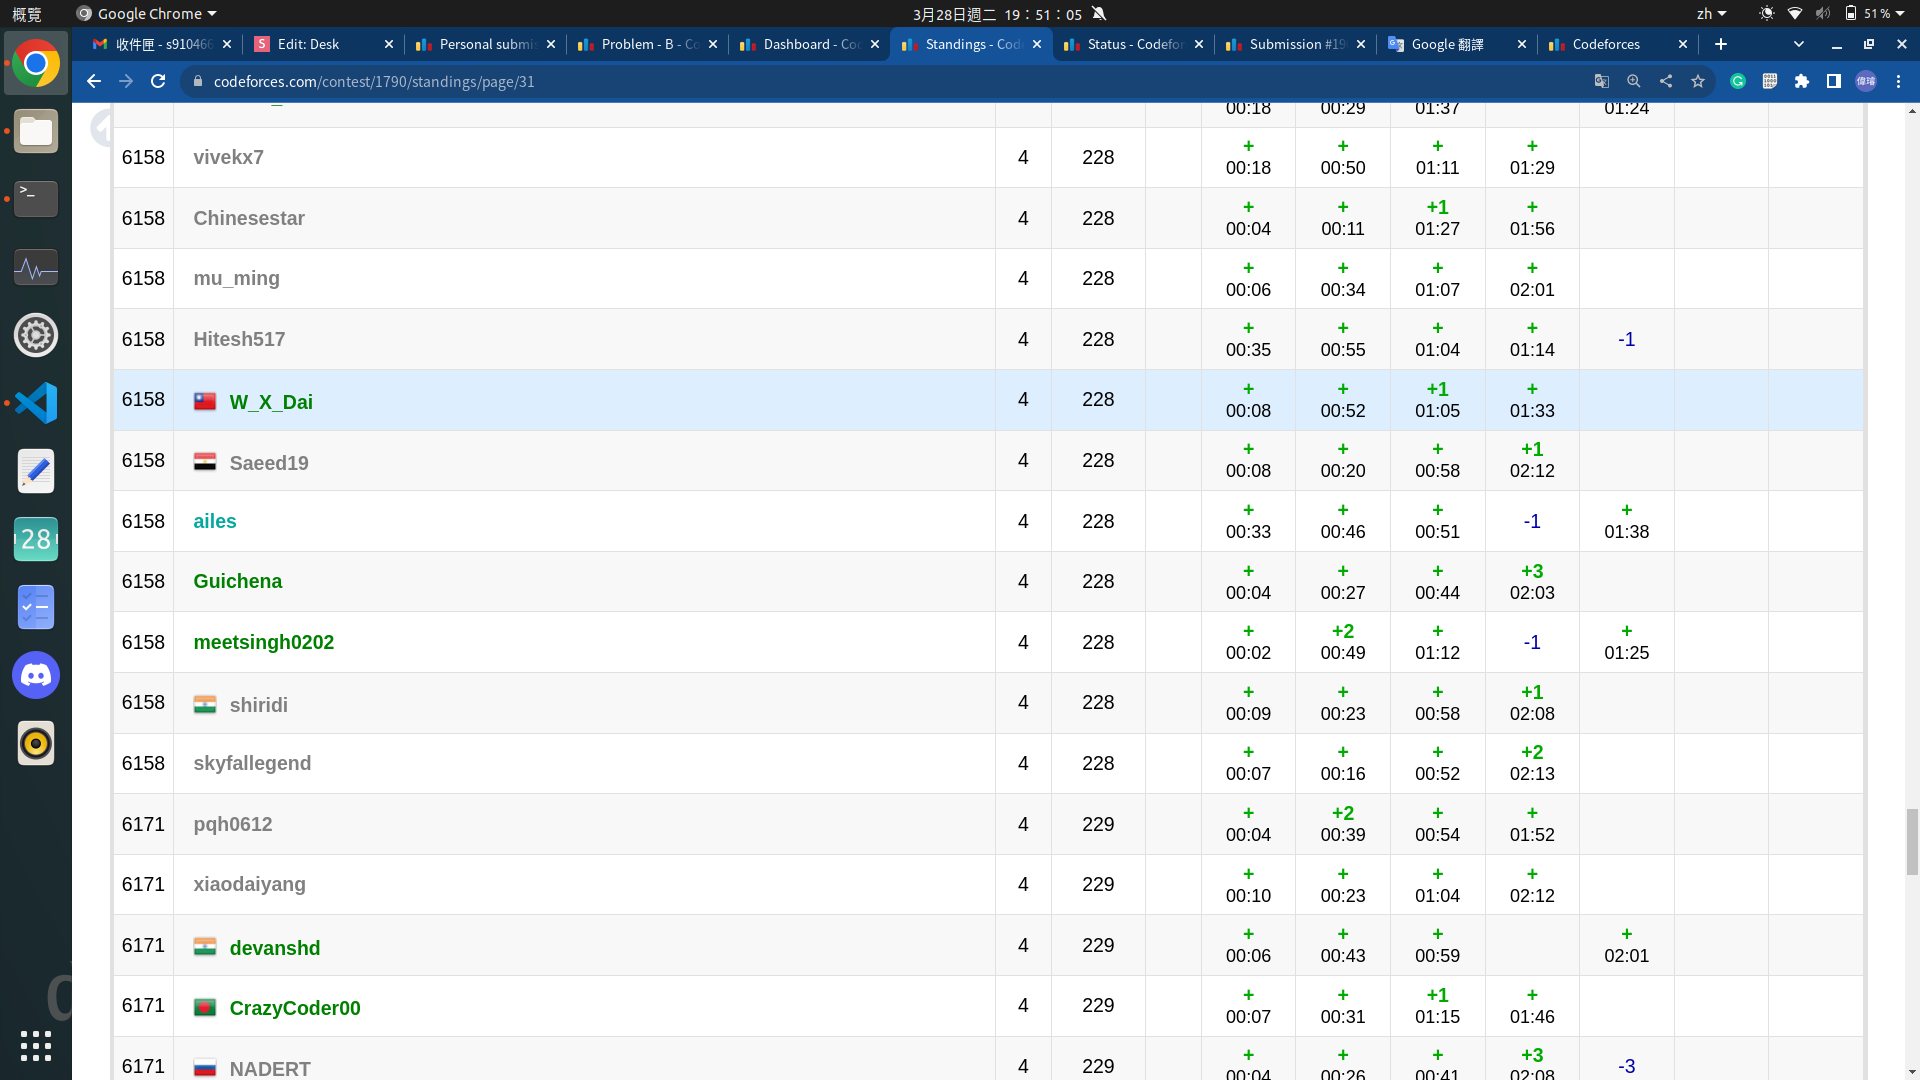Open meetsingh0202 user profile link
The image size is (1920, 1080).
click(x=263, y=642)
